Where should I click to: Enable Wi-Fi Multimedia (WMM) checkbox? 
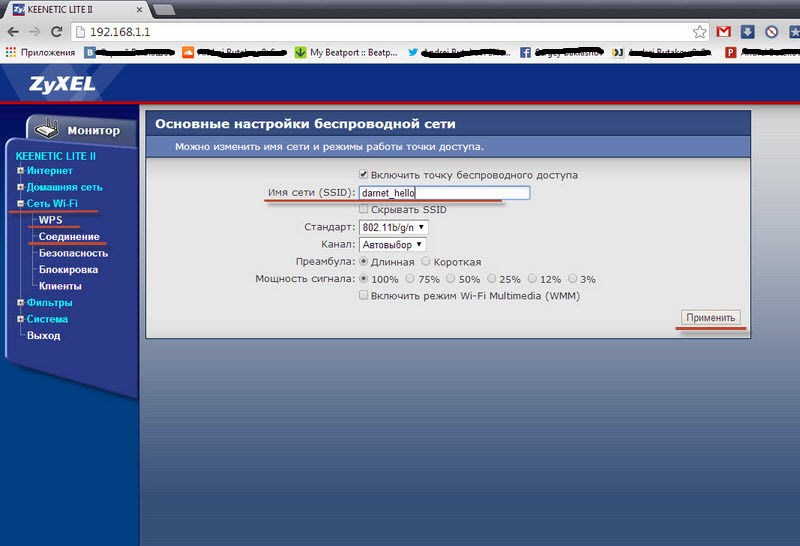pyautogui.click(x=364, y=296)
